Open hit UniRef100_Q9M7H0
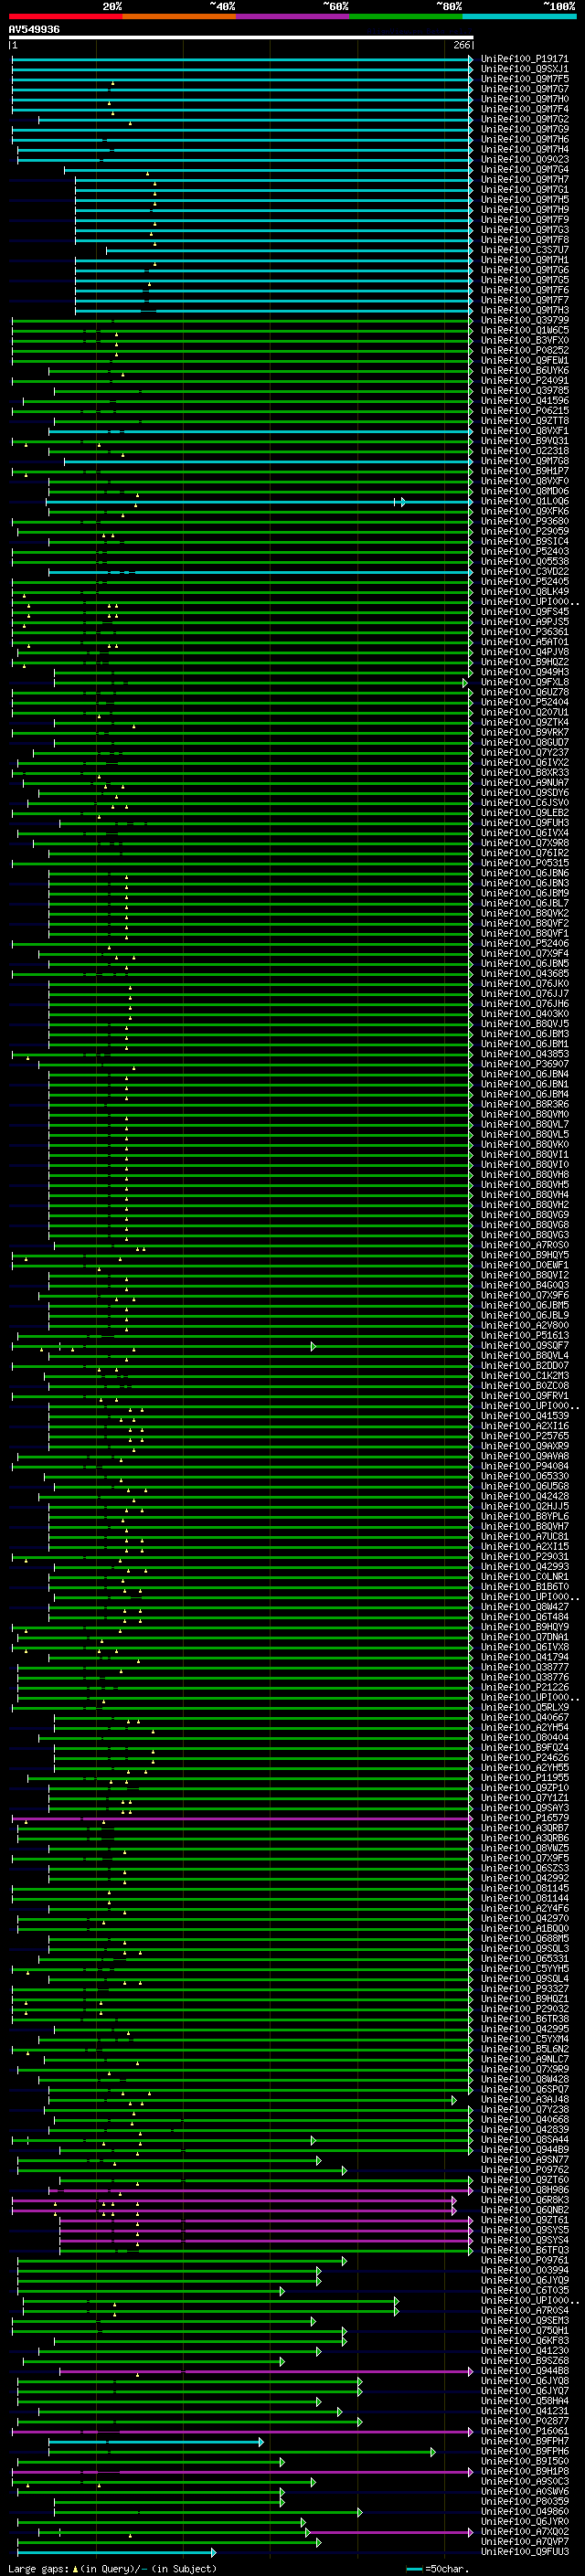The image size is (585, 2576). pyautogui.click(x=525, y=99)
